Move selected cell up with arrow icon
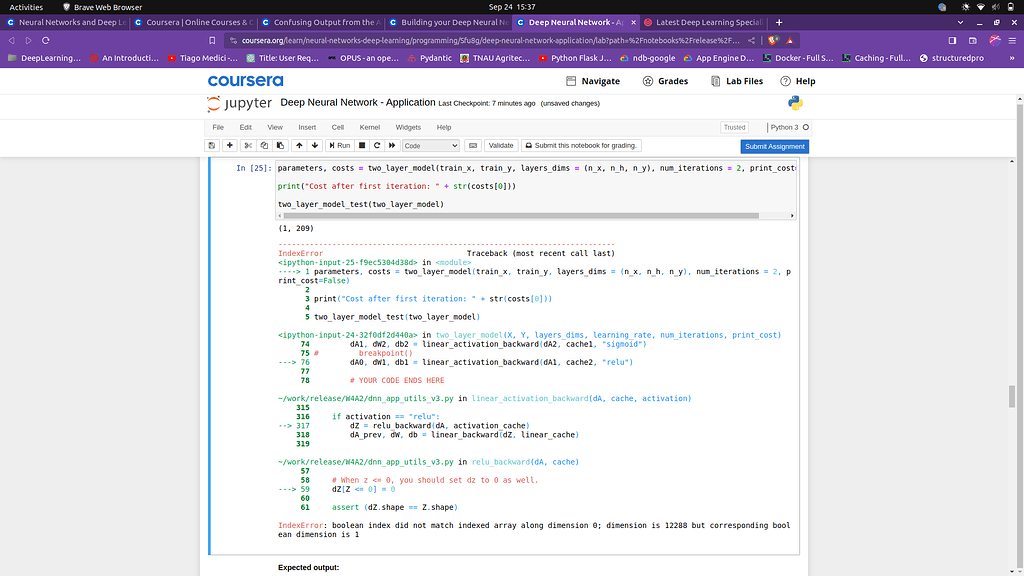 tap(299, 146)
